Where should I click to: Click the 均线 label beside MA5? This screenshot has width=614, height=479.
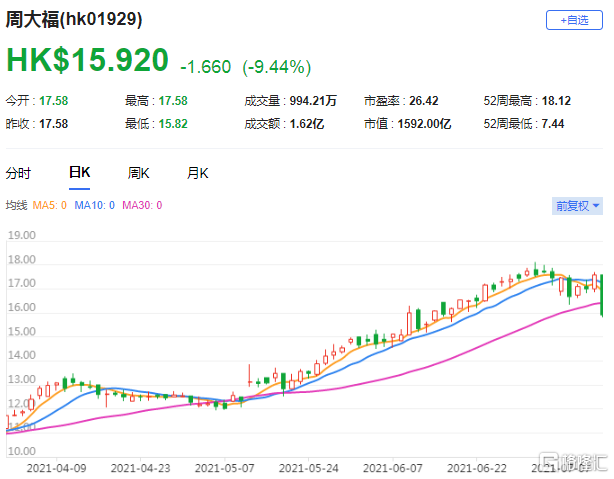(15, 206)
